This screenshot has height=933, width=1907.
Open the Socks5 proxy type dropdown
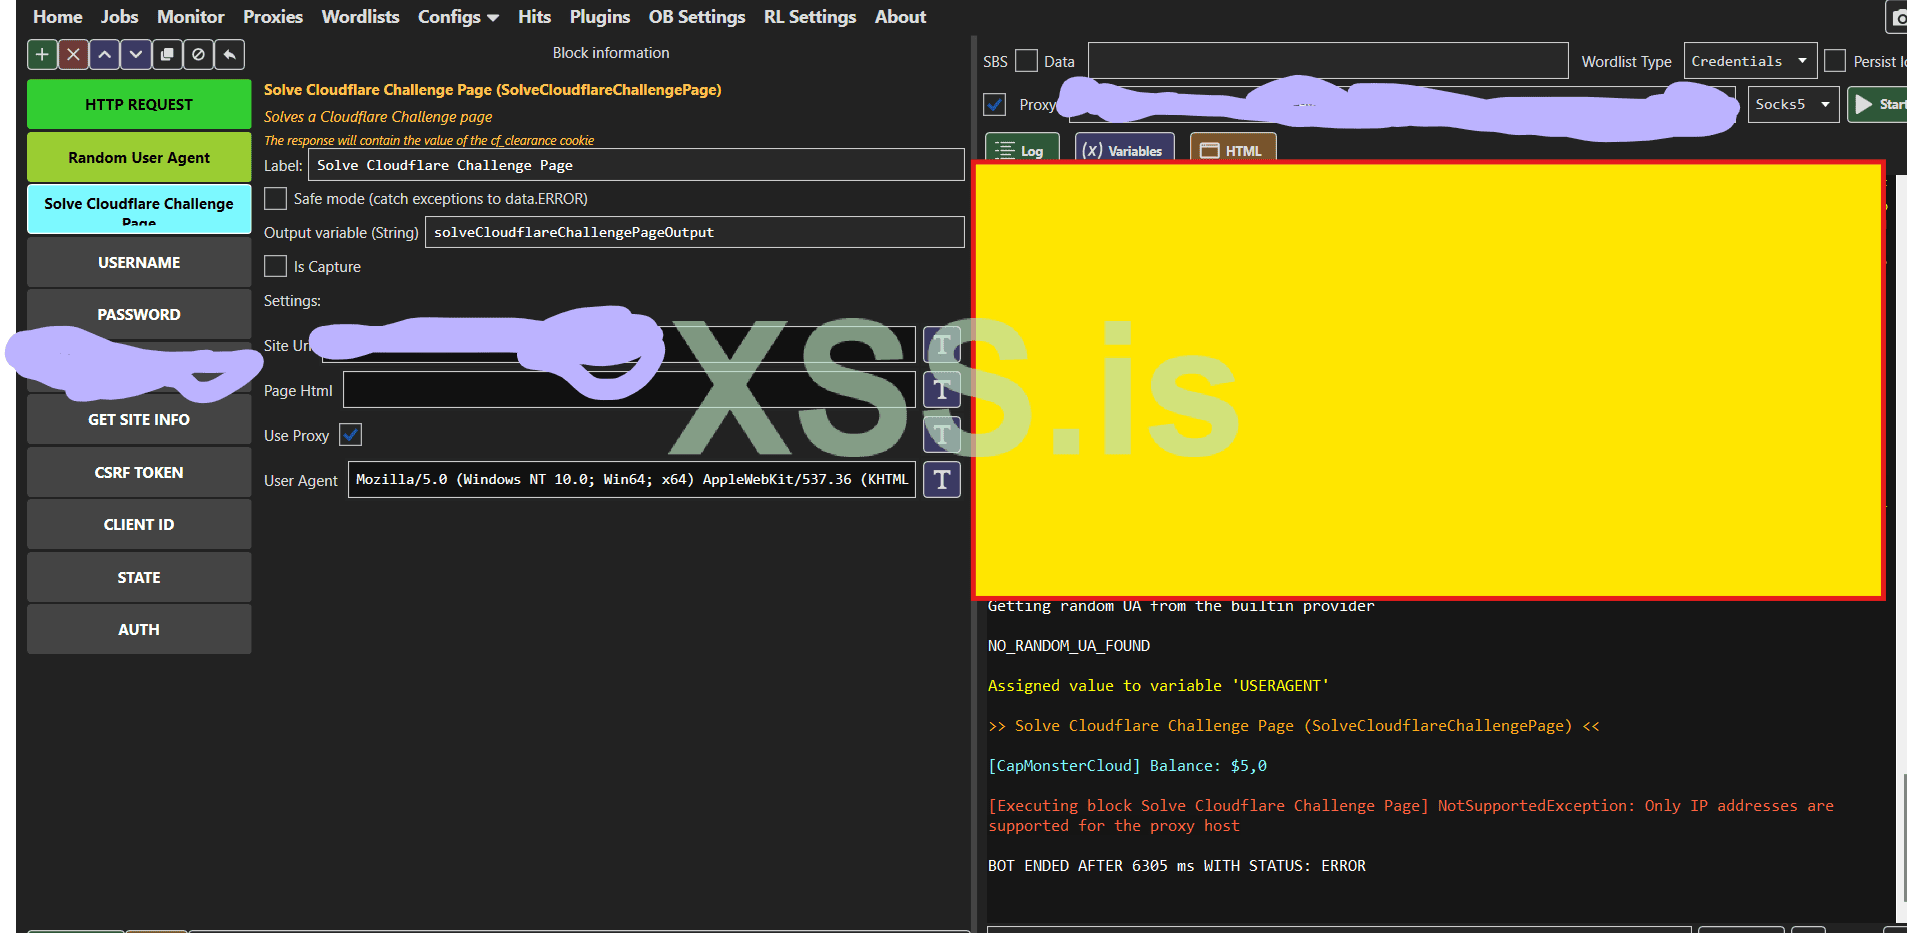pyautogui.click(x=1793, y=104)
